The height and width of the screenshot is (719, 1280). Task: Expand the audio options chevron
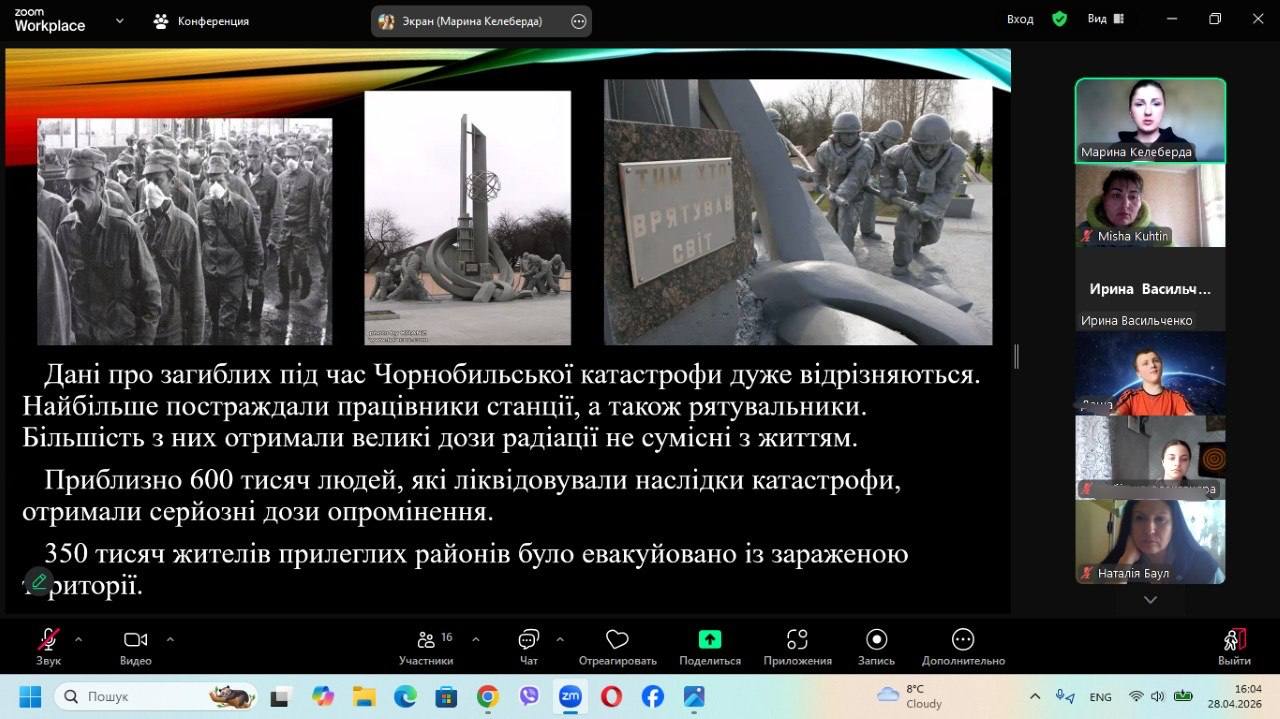pyautogui.click(x=78, y=639)
